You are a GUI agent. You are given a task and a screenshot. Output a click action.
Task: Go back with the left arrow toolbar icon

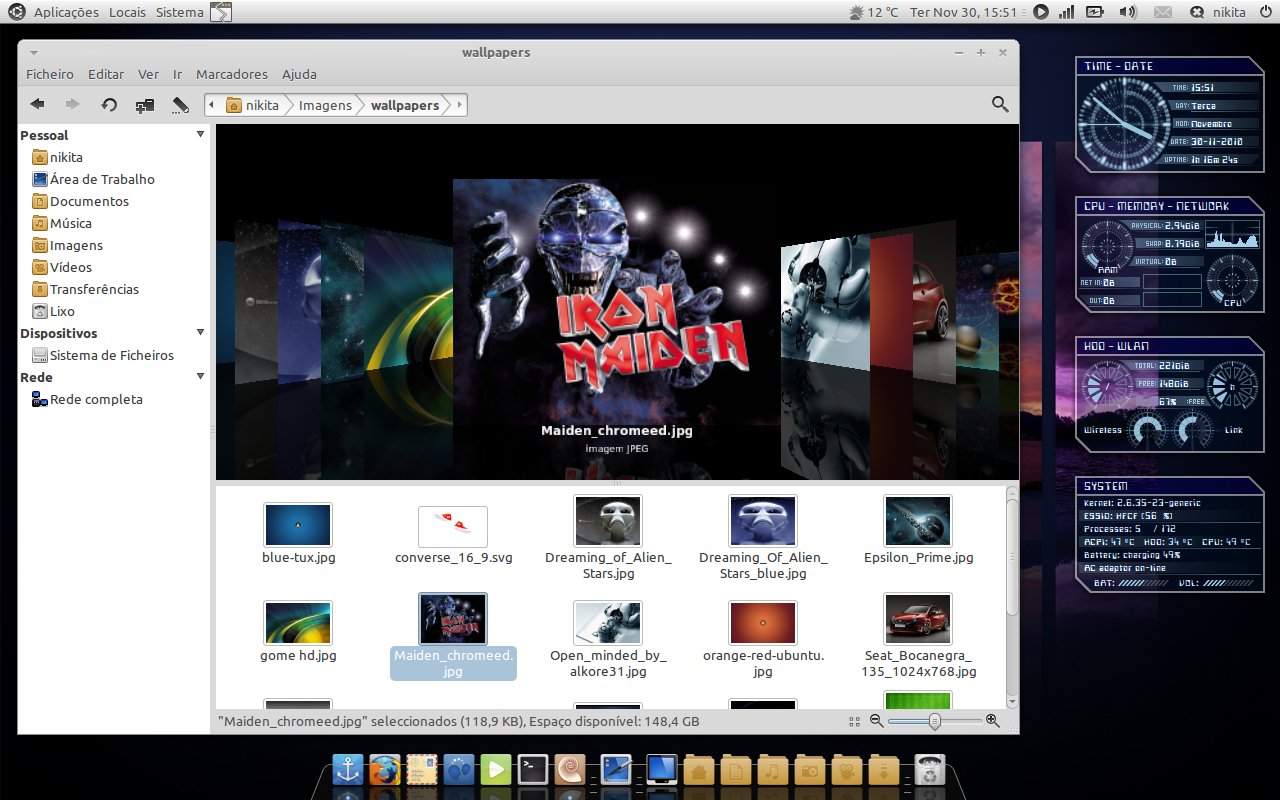tap(38, 104)
